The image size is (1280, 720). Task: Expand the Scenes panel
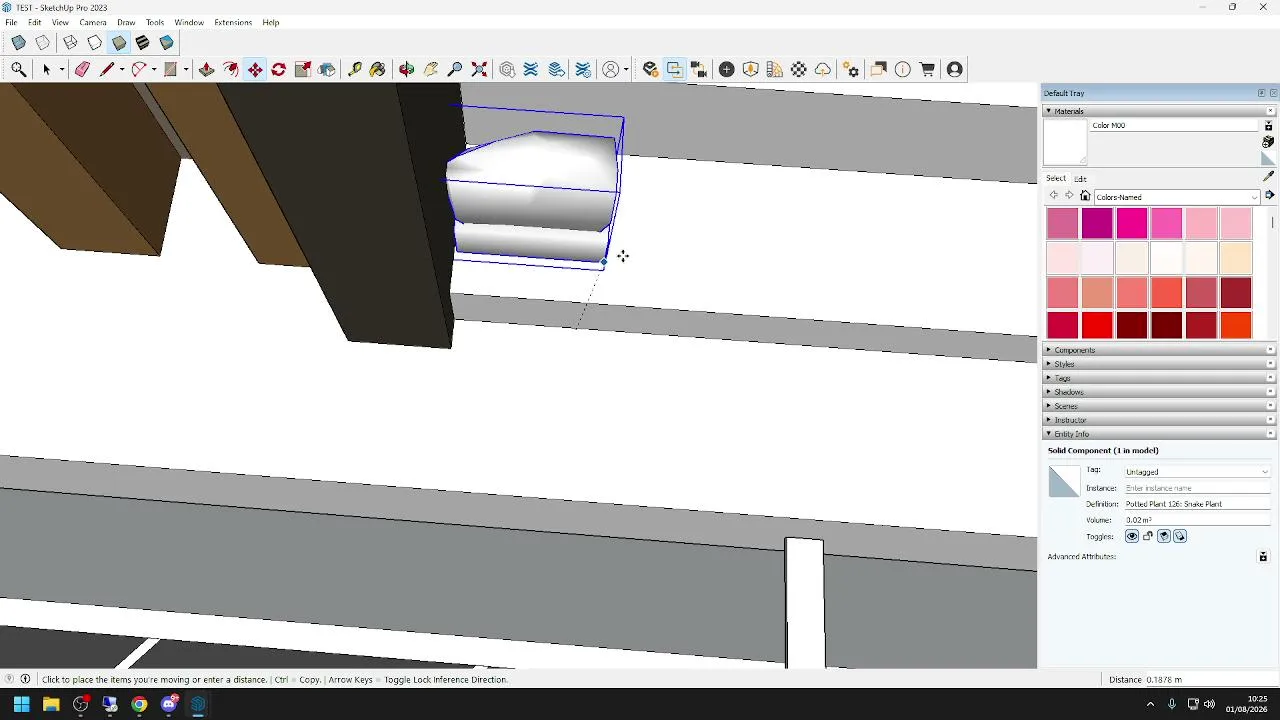coord(1159,406)
